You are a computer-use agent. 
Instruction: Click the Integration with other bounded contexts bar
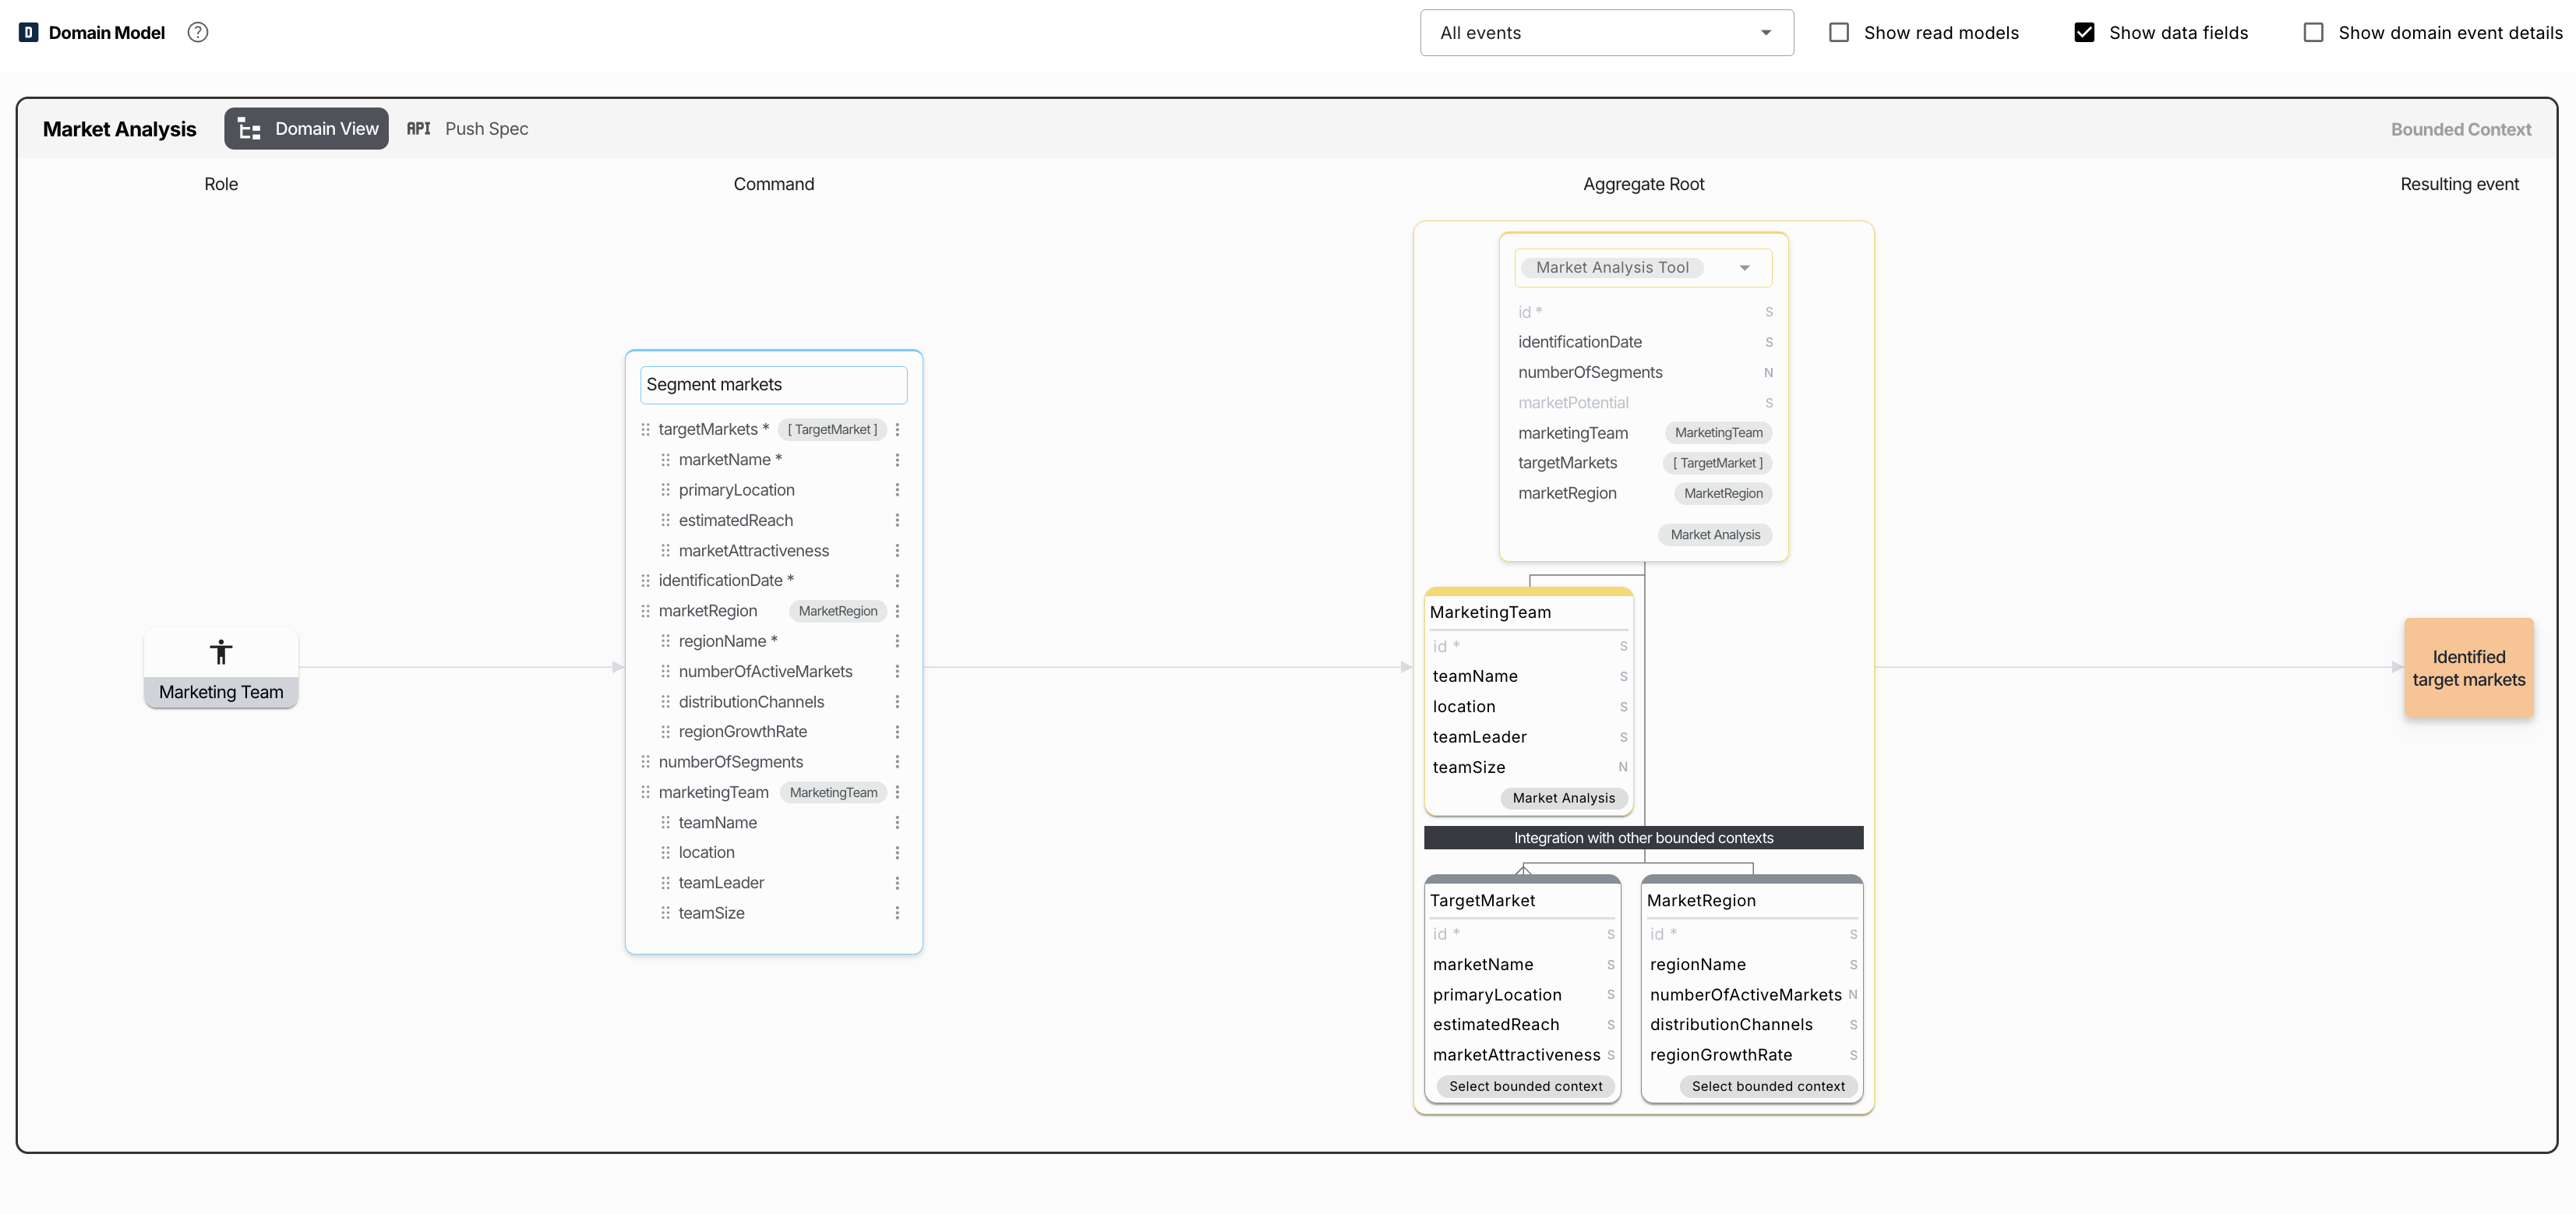tap(1643, 838)
